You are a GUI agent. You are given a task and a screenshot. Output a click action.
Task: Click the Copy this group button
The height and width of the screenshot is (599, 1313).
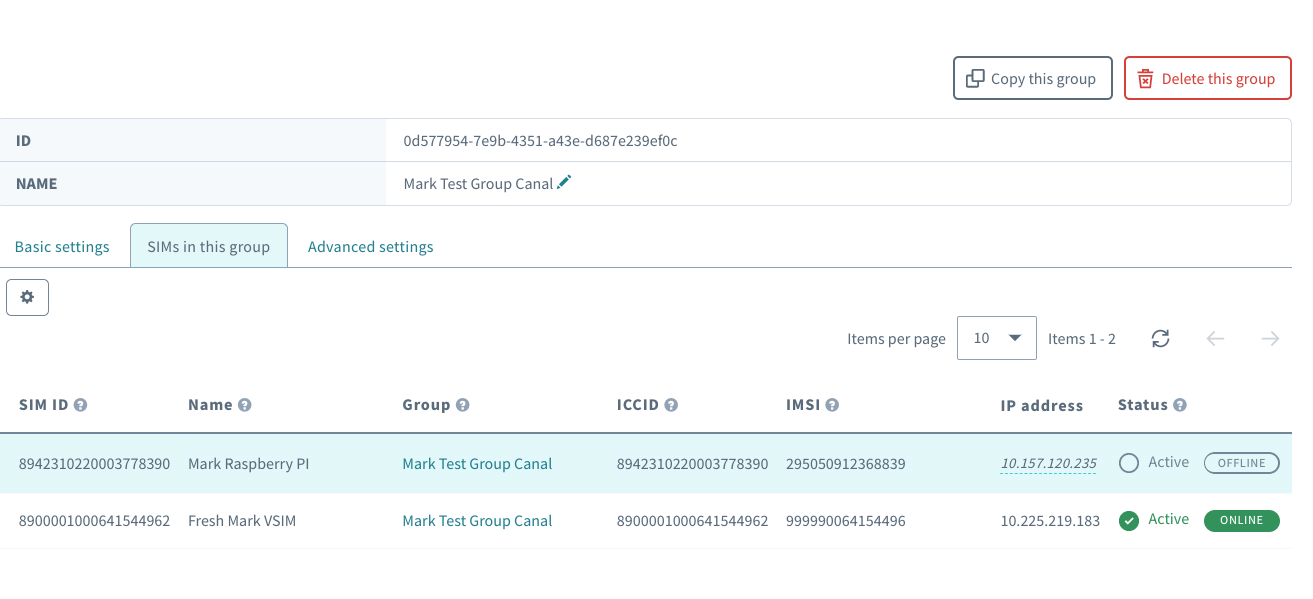coord(1032,79)
